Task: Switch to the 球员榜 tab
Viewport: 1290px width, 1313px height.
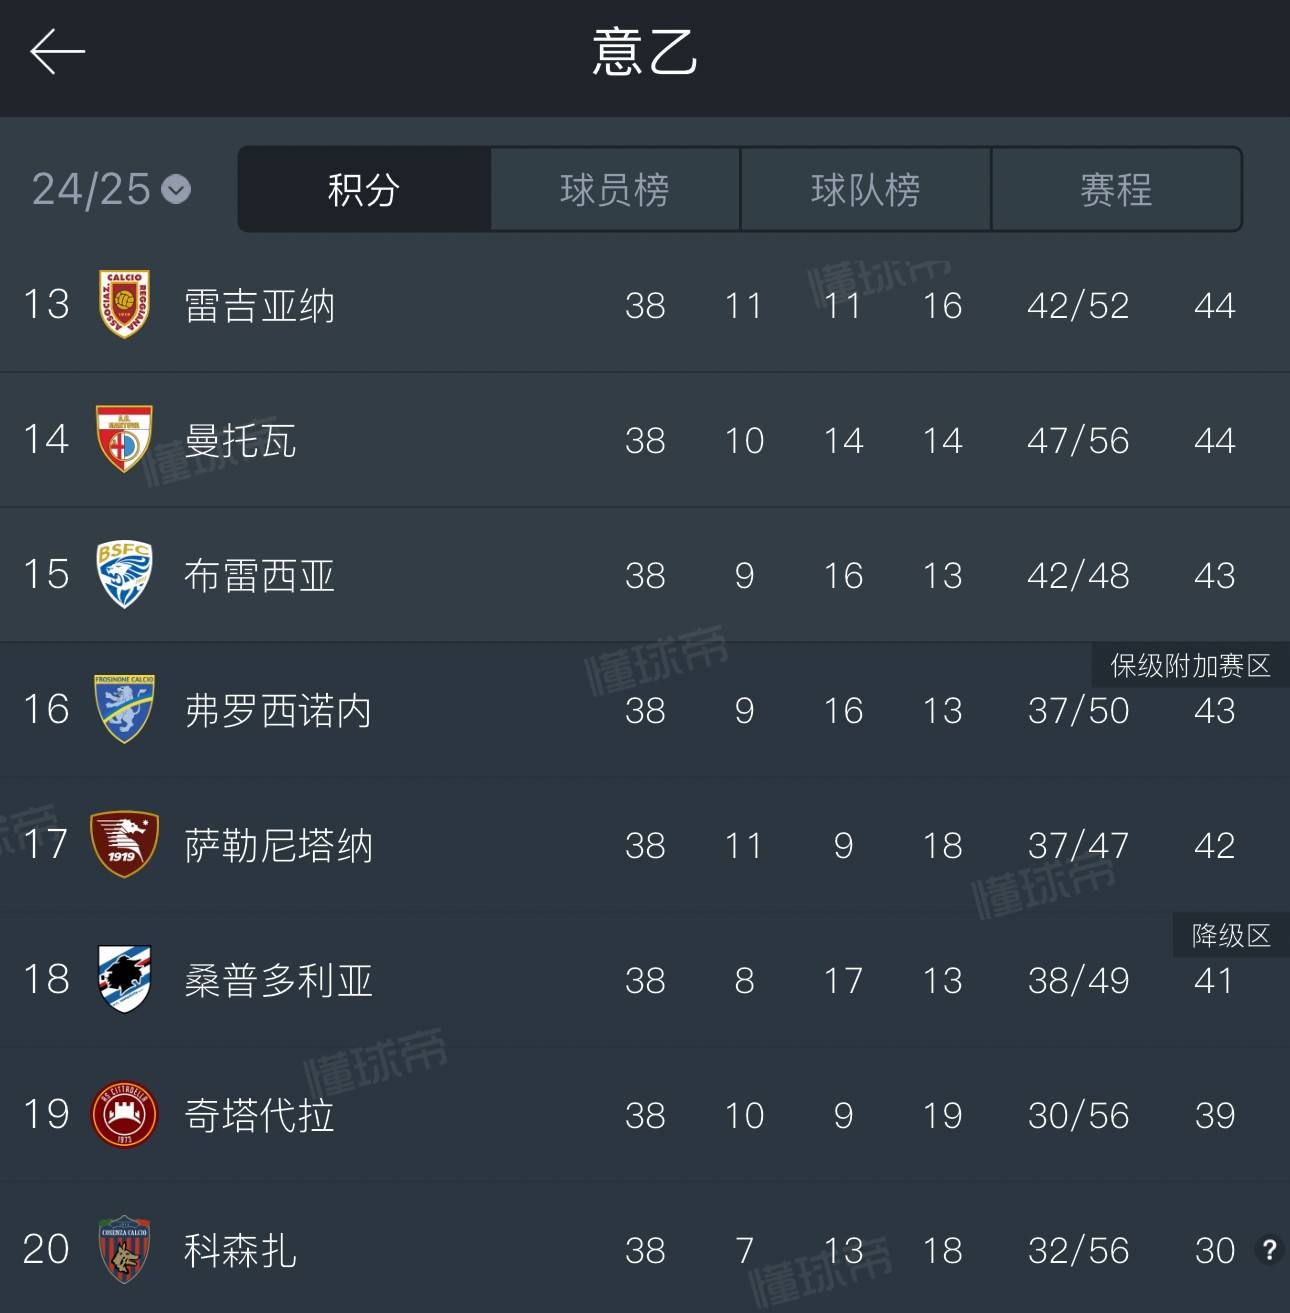Action: [613, 189]
